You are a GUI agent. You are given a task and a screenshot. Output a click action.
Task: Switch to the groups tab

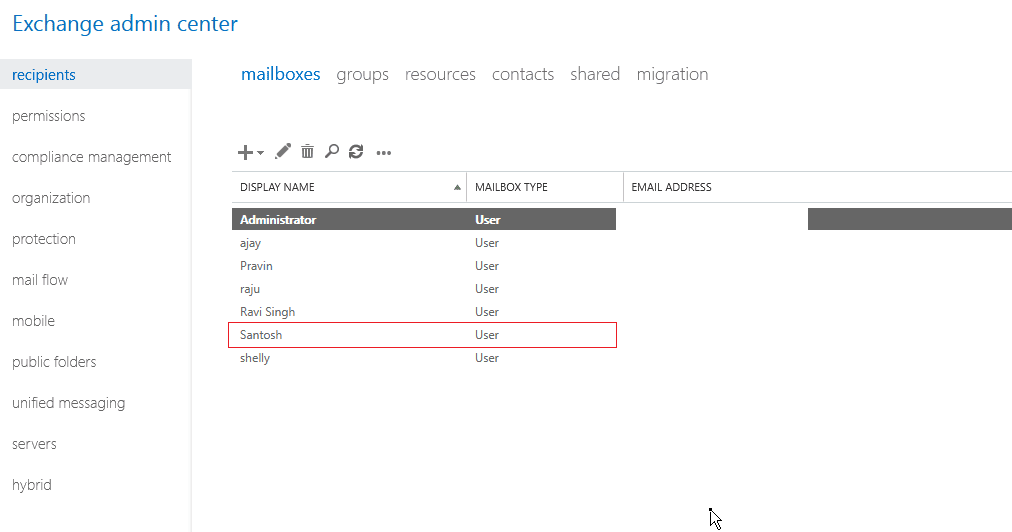click(x=362, y=75)
